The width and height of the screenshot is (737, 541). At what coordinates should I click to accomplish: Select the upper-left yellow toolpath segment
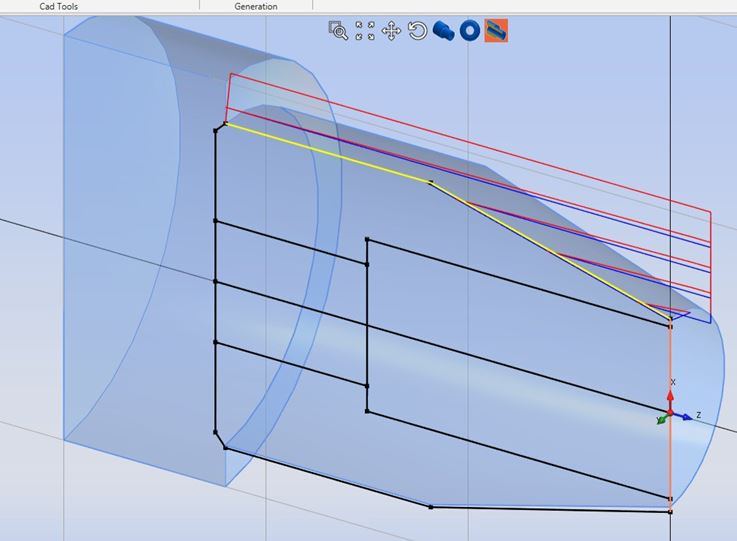click(328, 153)
